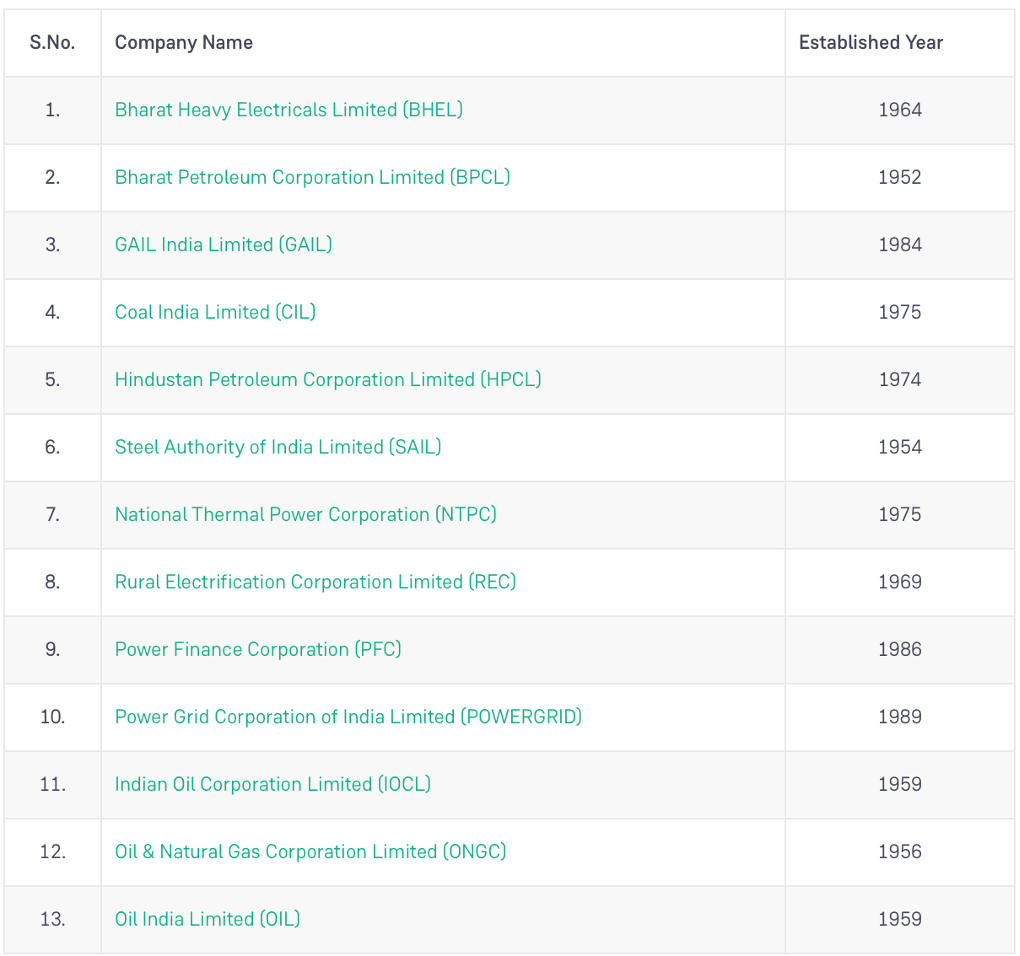
Task: Click the GAIL India Limited (GAIL) link
Action: (223, 245)
